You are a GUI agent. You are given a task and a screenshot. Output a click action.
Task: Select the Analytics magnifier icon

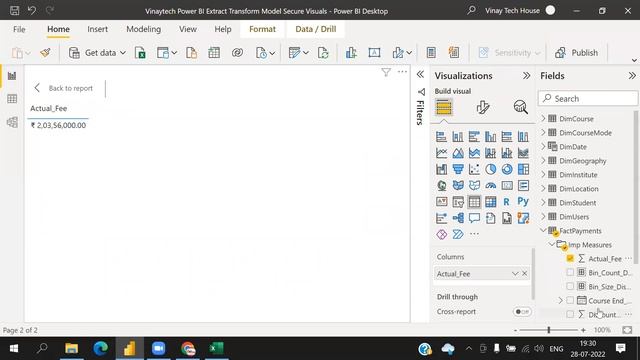tap(520, 107)
